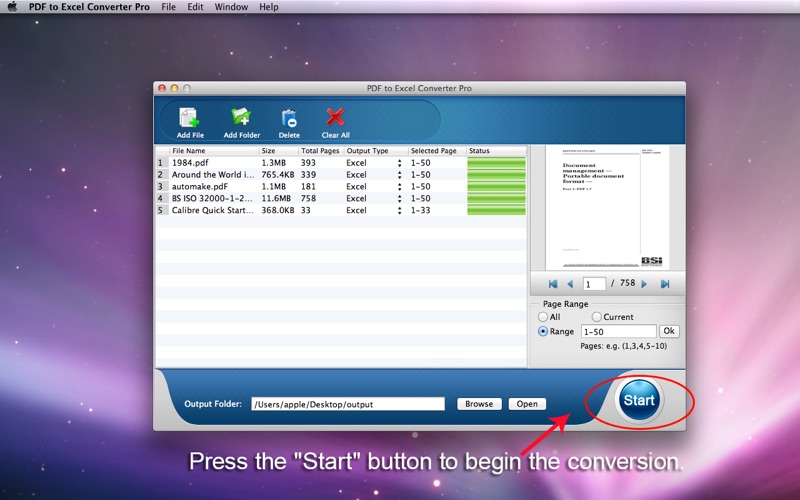Image resolution: width=800 pixels, height=500 pixels.
Task: Click the 765.4KB size cell
Action: click(x=278, y=174)
